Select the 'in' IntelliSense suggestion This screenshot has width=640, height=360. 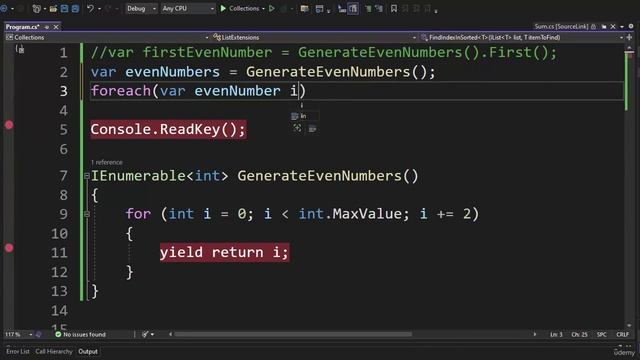[304, 116]
